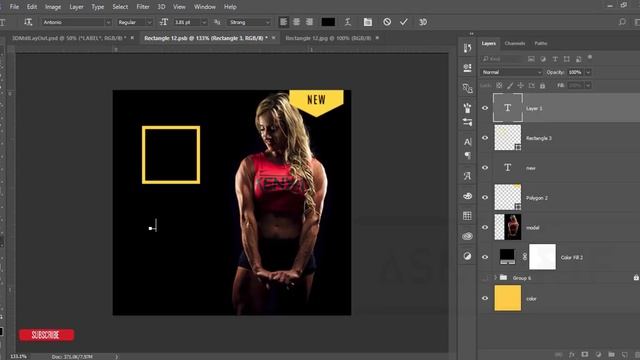Open the Adjustments panel icon
640x360 pixels.
point(467,256)
